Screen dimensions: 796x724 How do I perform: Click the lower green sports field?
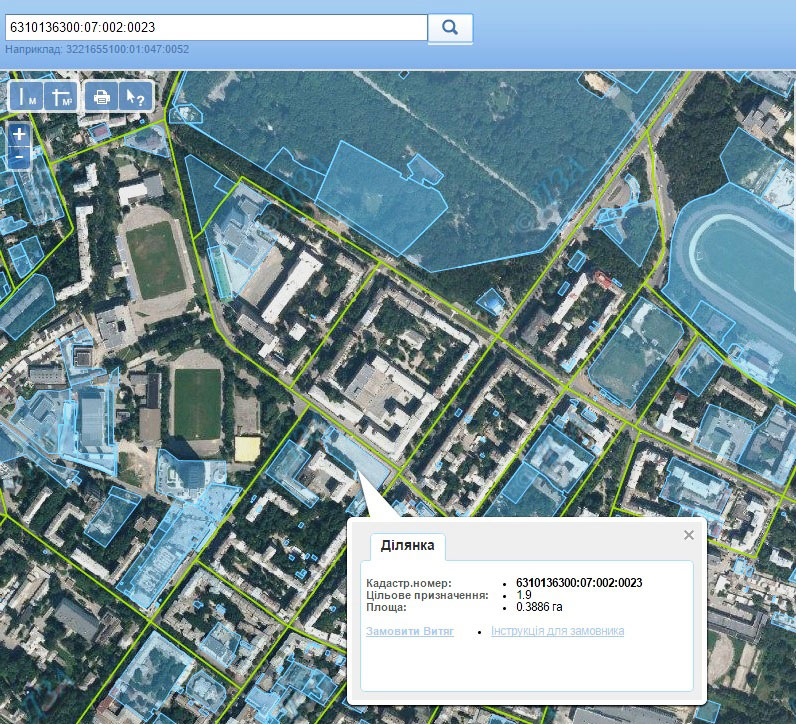tap(196, 403)
